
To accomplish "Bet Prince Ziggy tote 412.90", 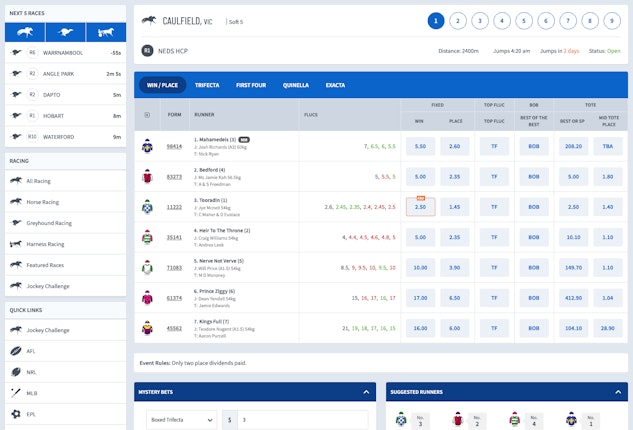I will point(573,298).
